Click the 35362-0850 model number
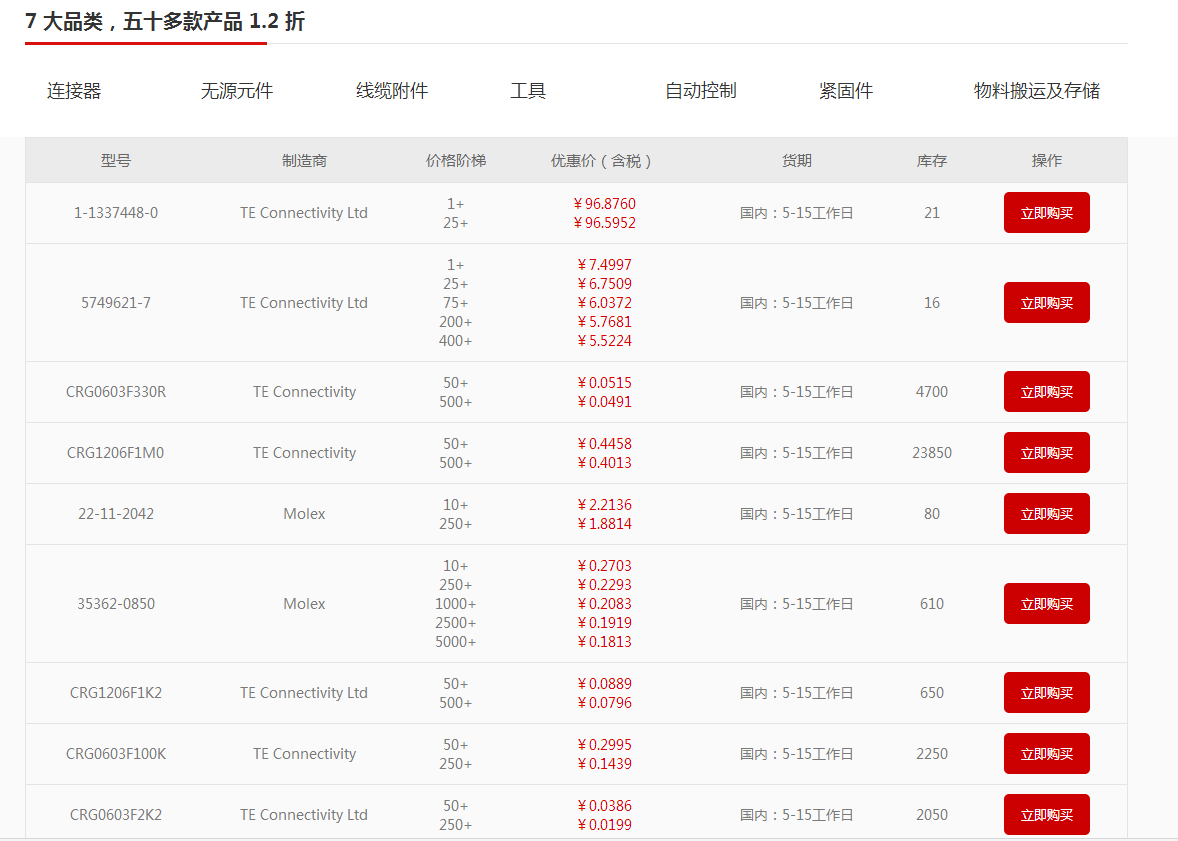 (x=116, y=604)
